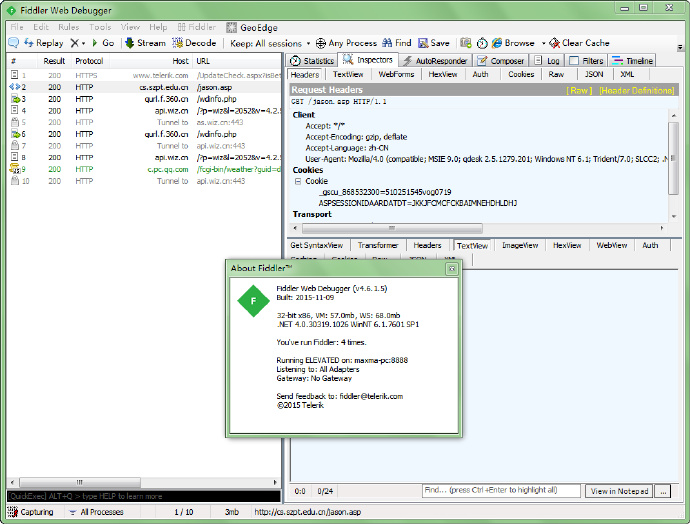Toggle Capturing in the status bar
This screenshot has width=690, height=524.
click(x=31, y=512)
